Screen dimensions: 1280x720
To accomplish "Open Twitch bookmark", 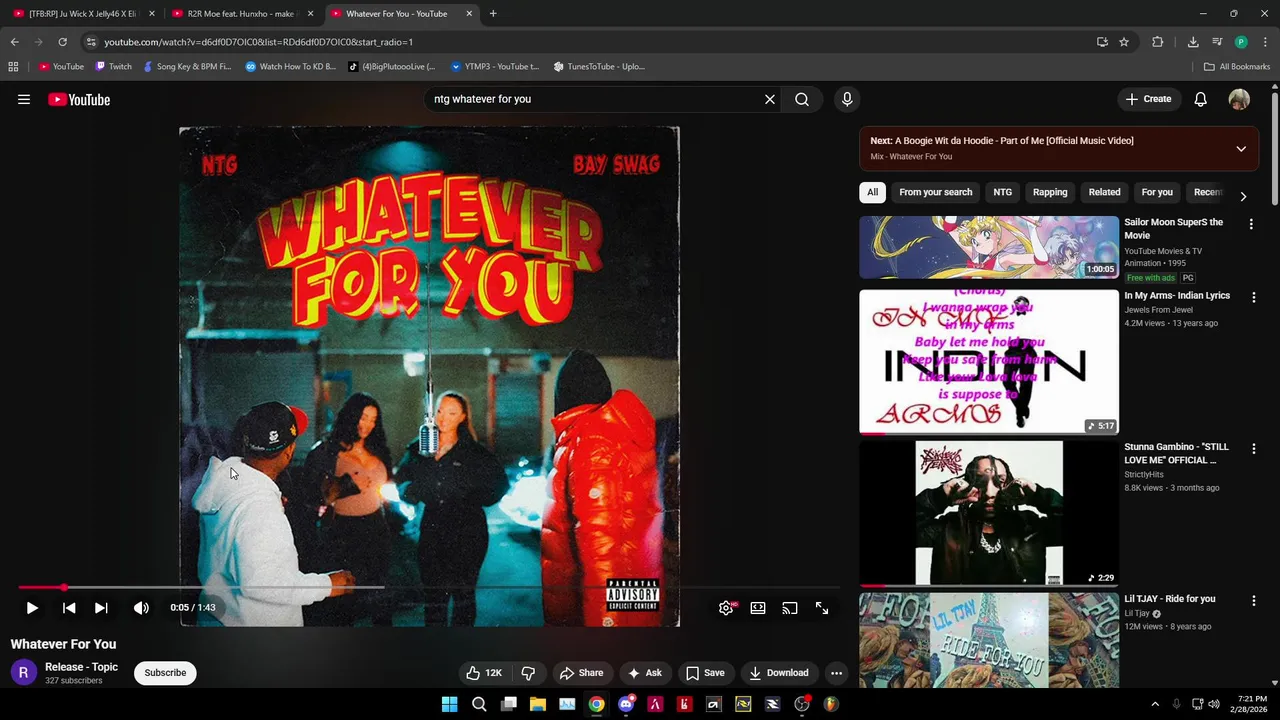I will click(x=113, y=67).
